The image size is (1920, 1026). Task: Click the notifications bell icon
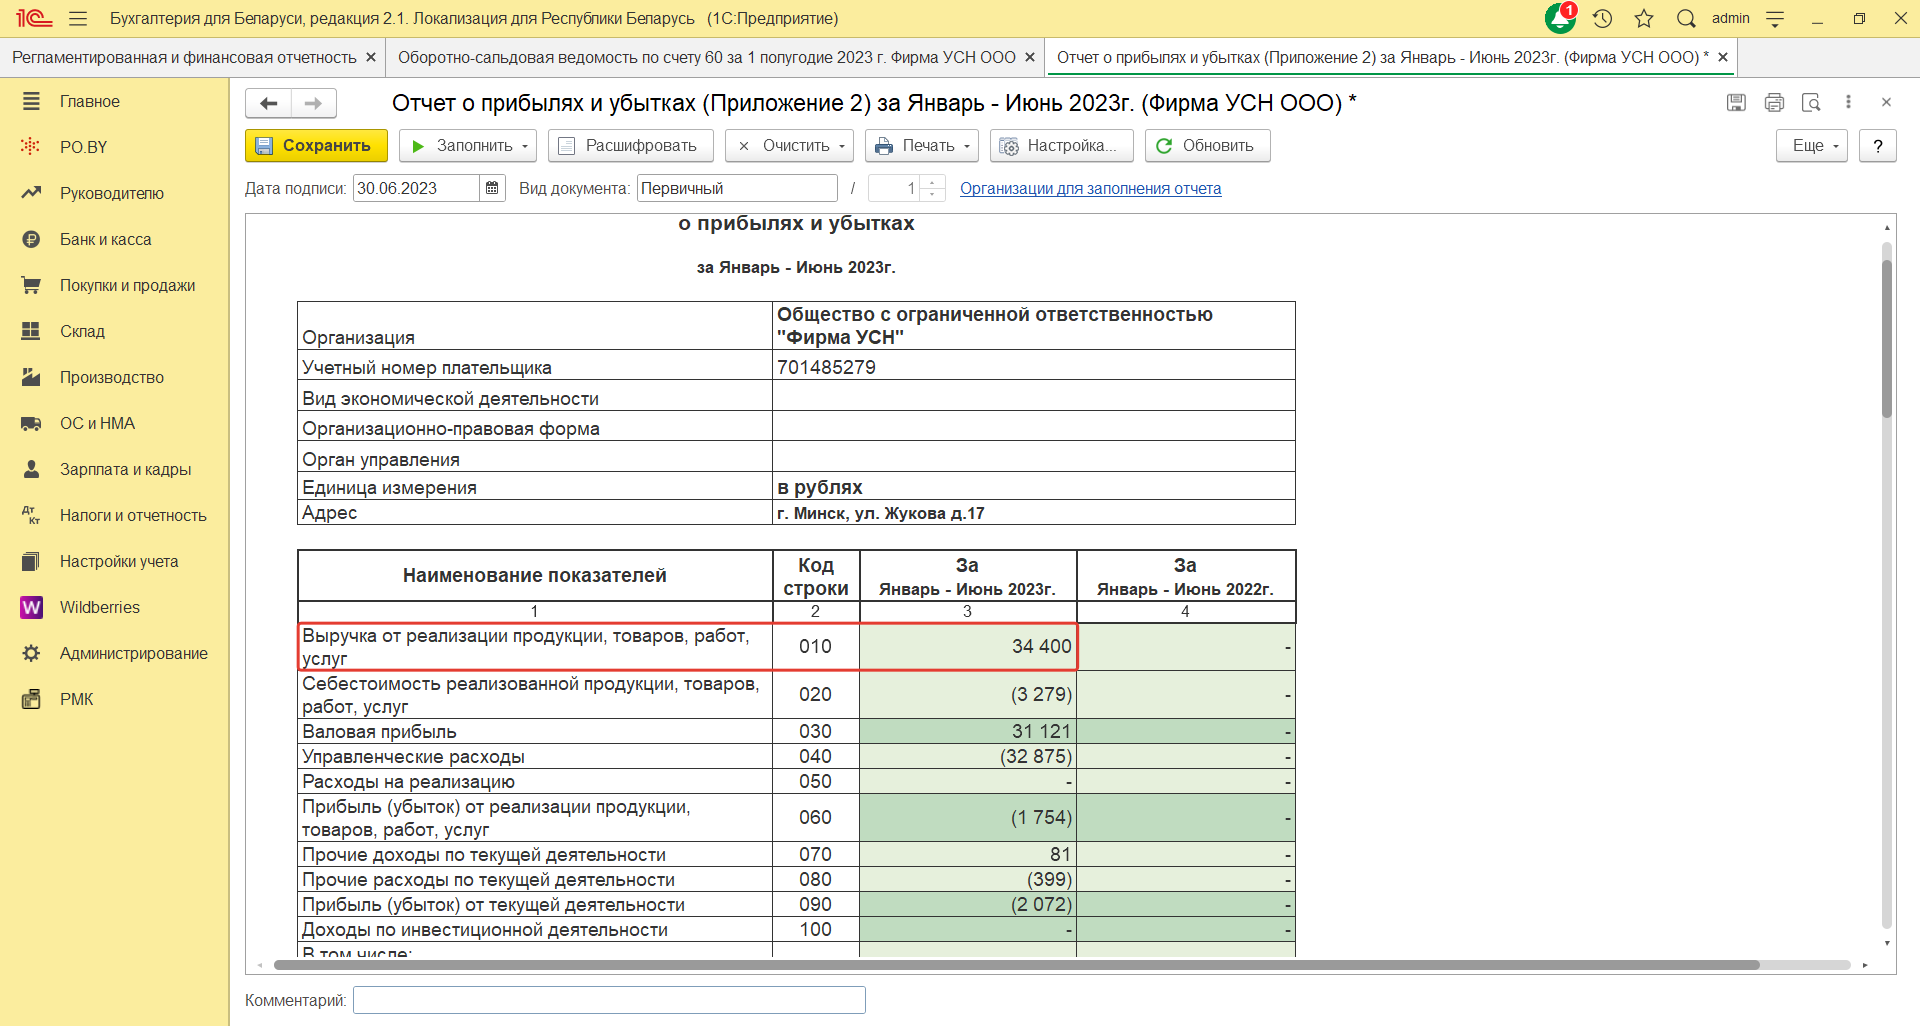pos(1559,18)
